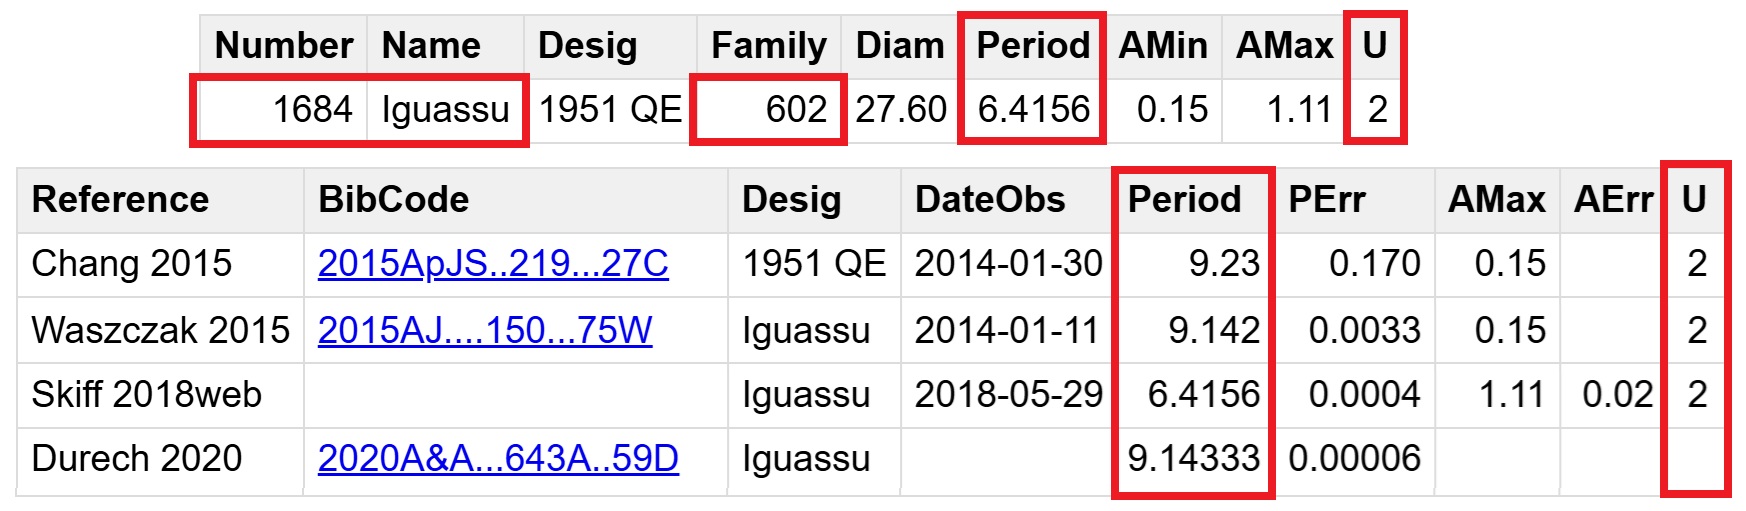This screenshot has width=1746, height=511.
Task: Click the 9.14333 period value
Action: [x=1193, y=459]
